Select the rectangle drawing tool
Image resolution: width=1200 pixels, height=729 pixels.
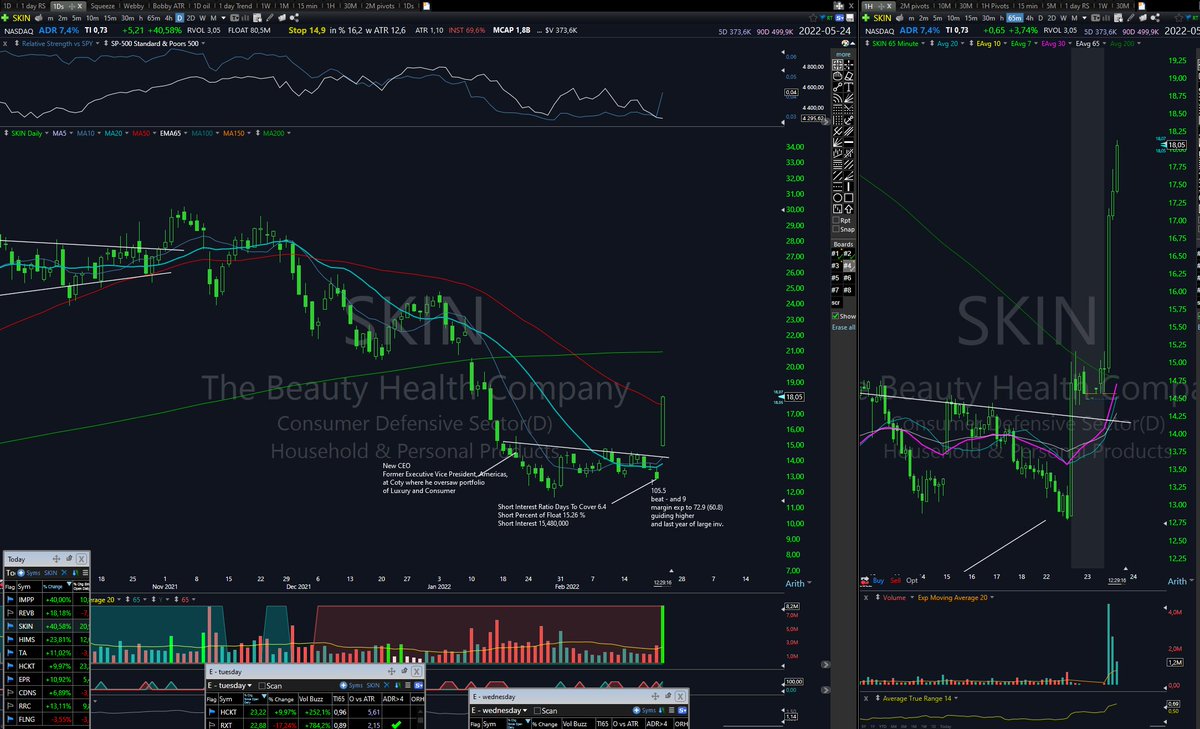click(849, 196)
